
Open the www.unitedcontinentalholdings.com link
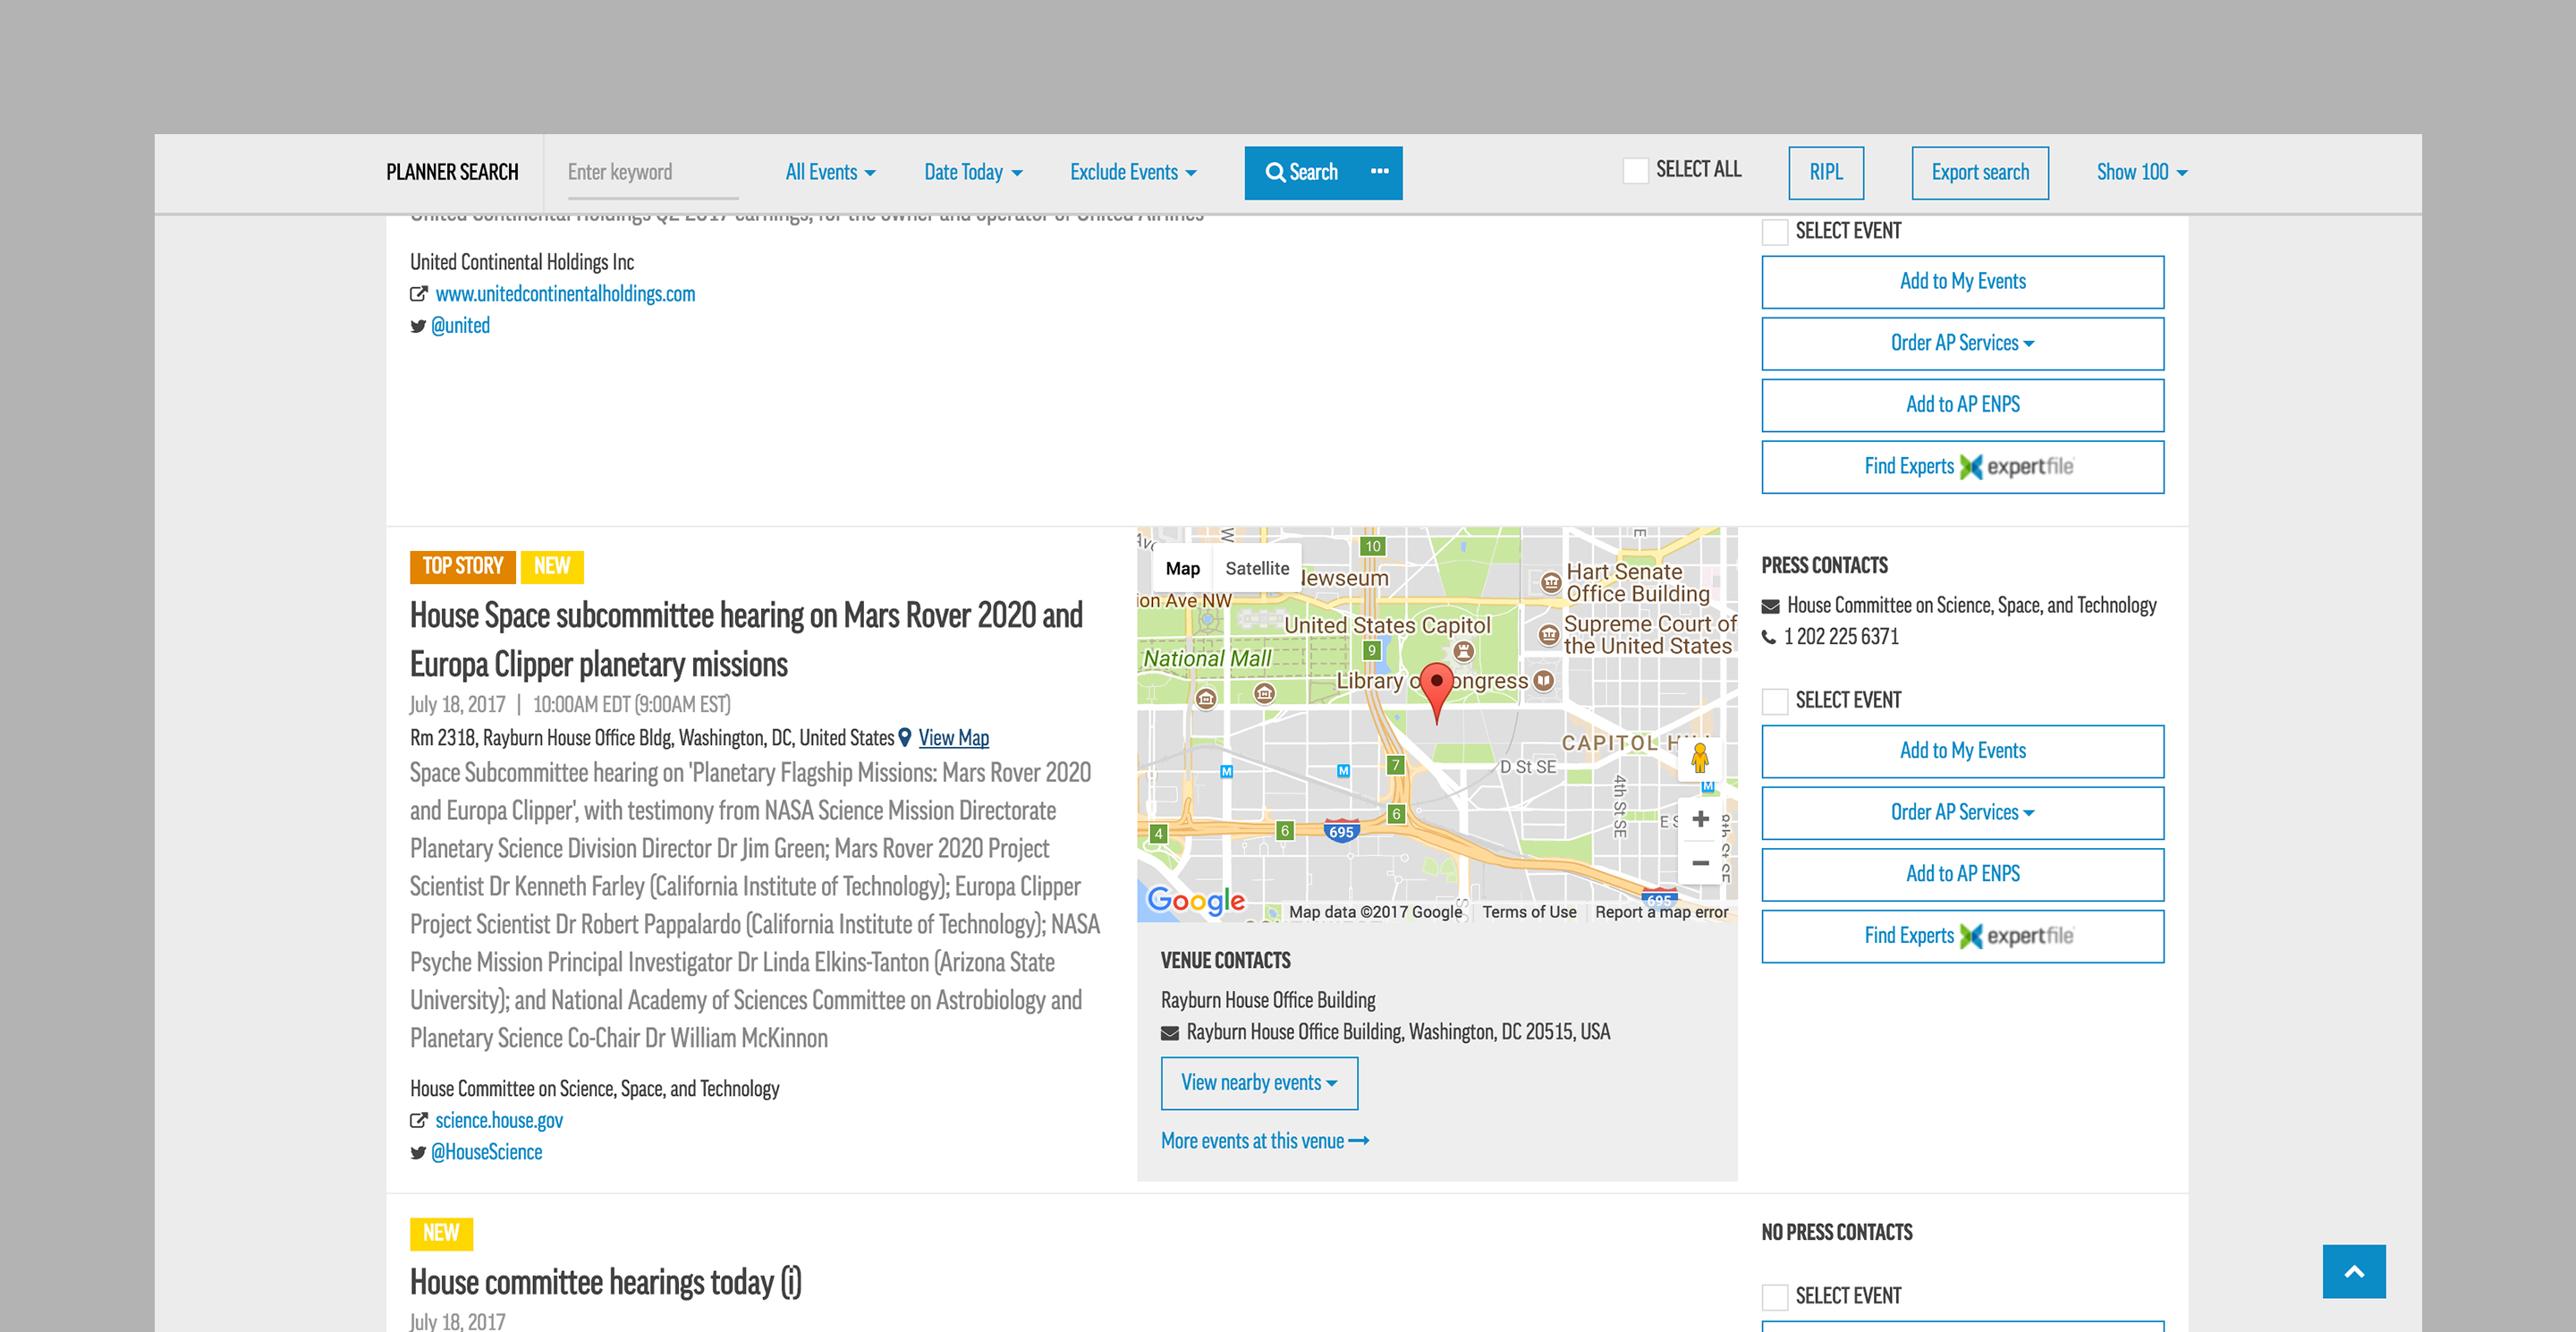pyautogui.click(x=566, y=294)
